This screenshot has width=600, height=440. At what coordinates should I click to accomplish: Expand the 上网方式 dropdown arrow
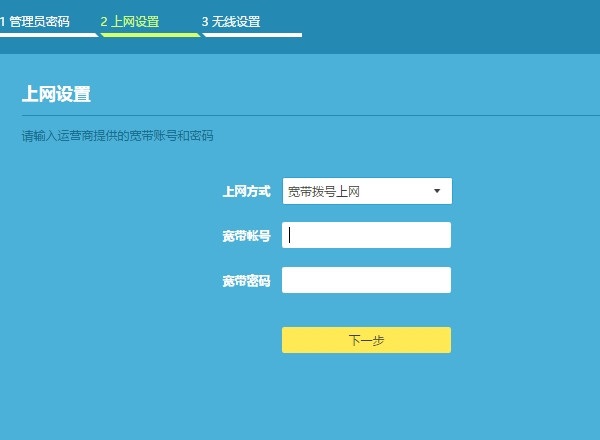pyautogui.click(x=437, y=191)
